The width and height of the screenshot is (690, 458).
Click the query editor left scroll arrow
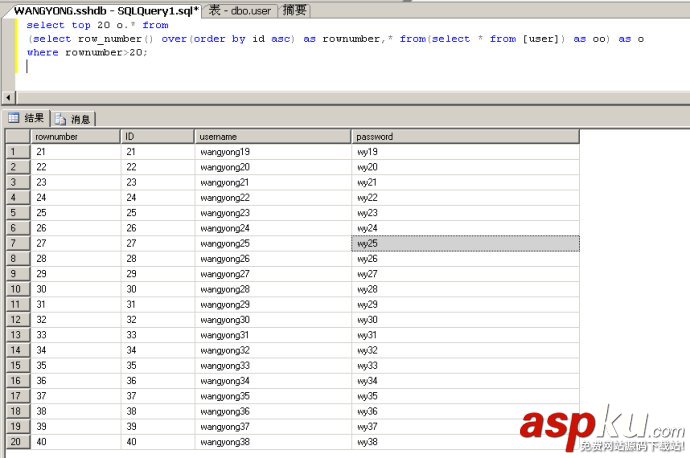tap(8, 97)
